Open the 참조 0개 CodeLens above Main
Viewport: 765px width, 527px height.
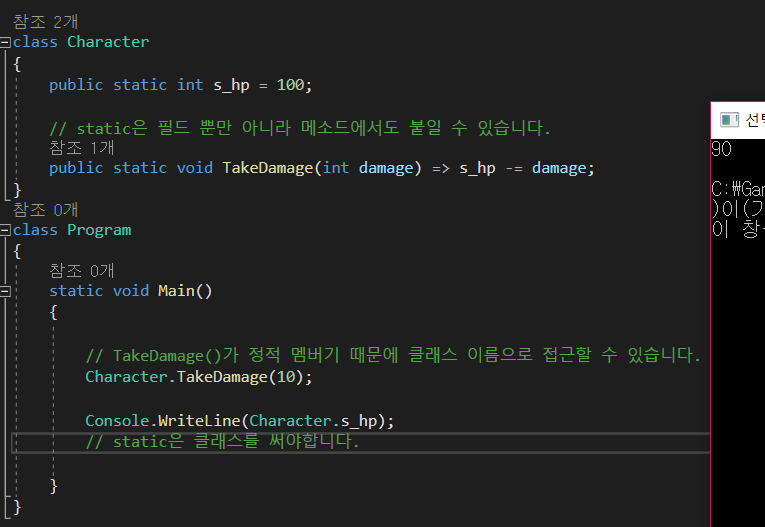coord(81,270)
